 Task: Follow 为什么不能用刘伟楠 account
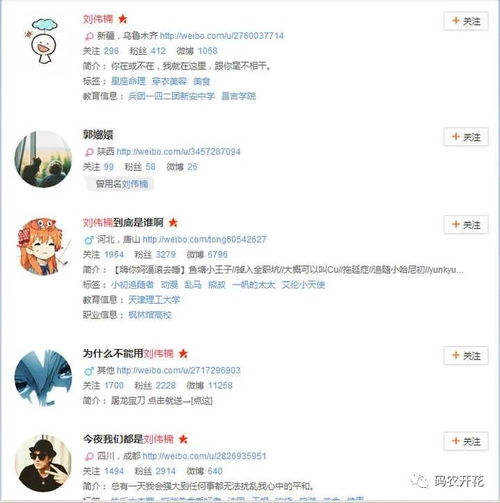[466, 356]
